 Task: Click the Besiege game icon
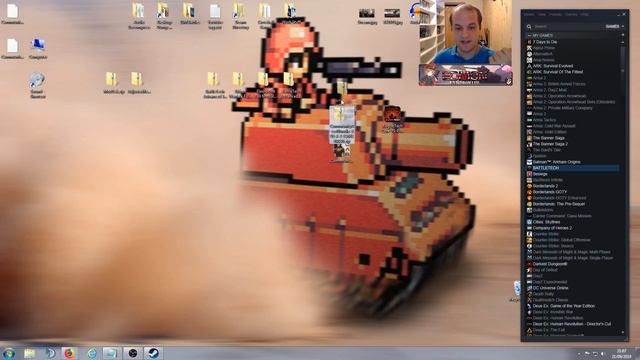529,174
